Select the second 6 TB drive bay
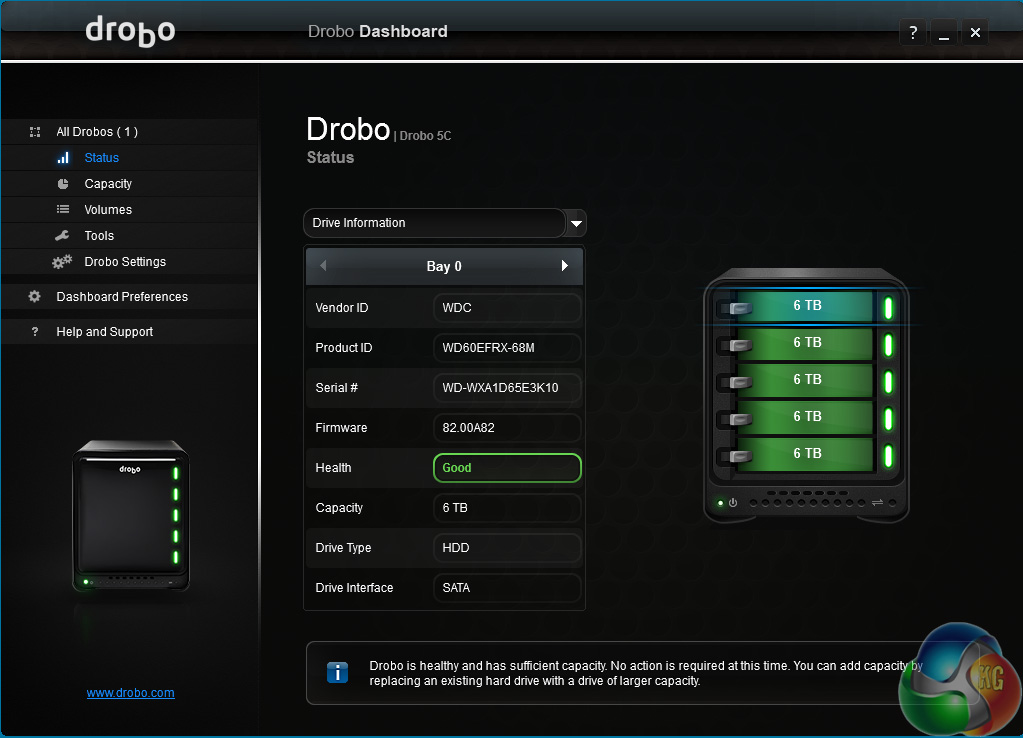 pyautogui.click(x=806, y=343)
